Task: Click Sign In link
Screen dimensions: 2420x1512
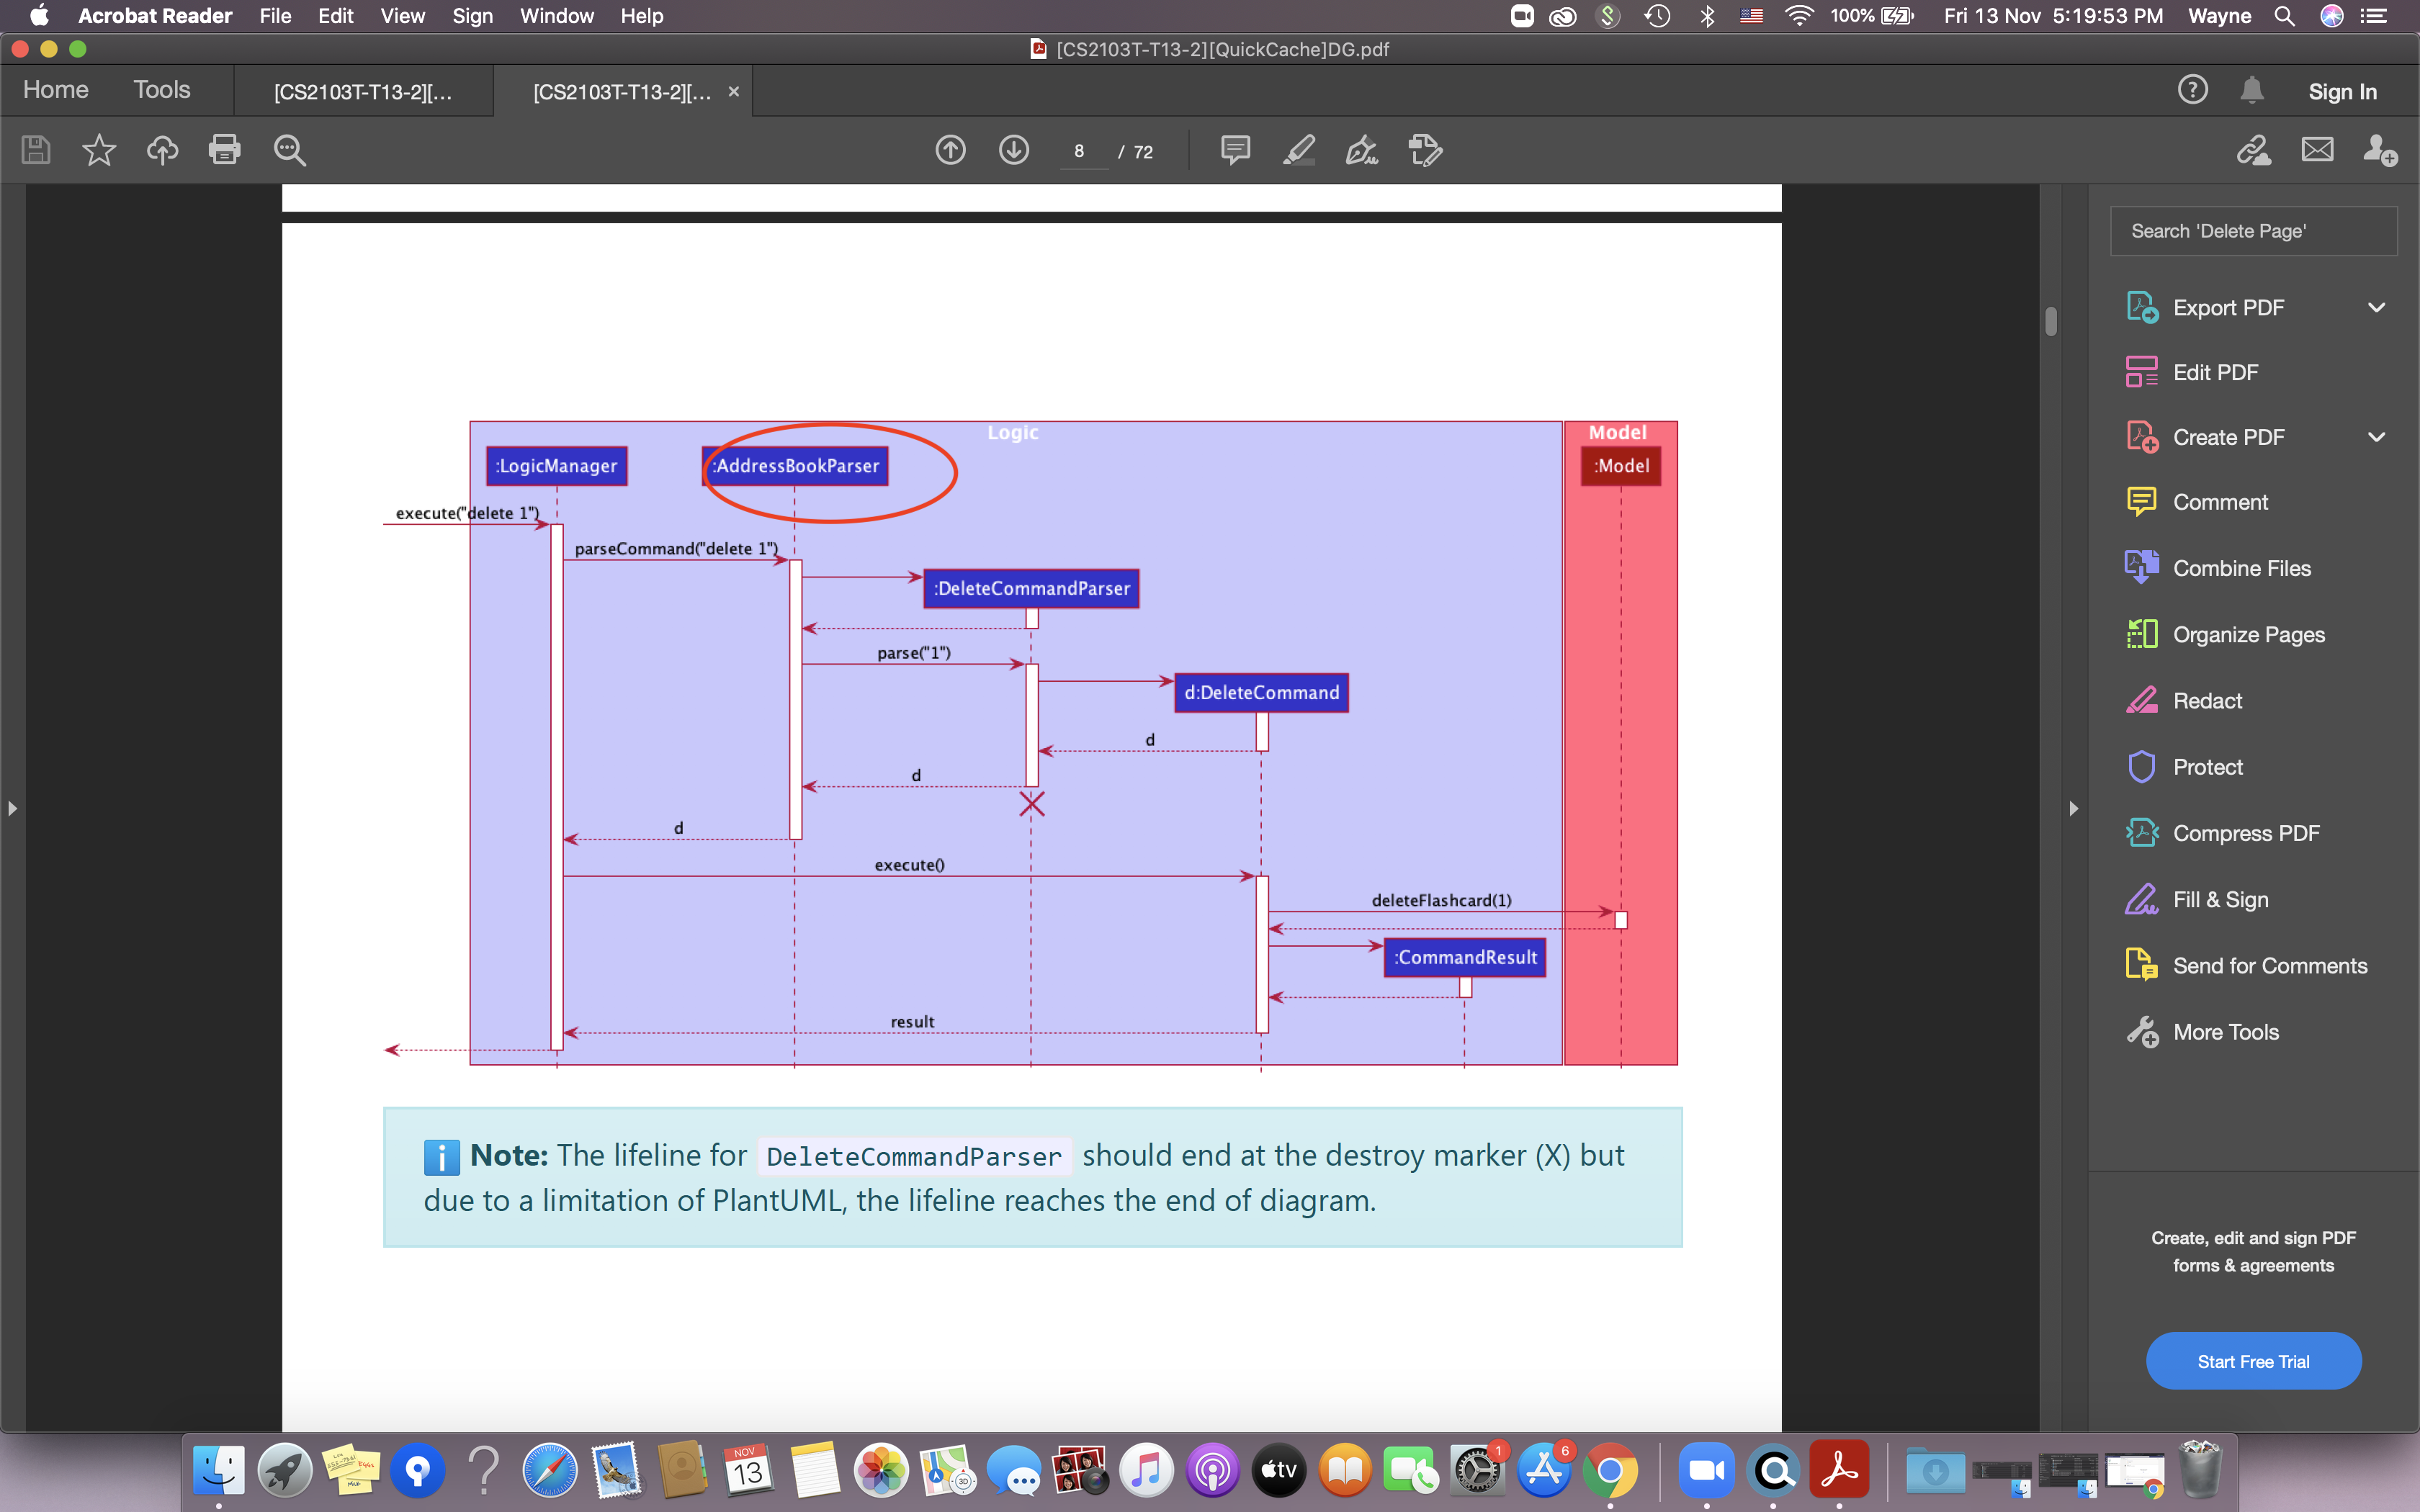Action: pos(2342,92)
